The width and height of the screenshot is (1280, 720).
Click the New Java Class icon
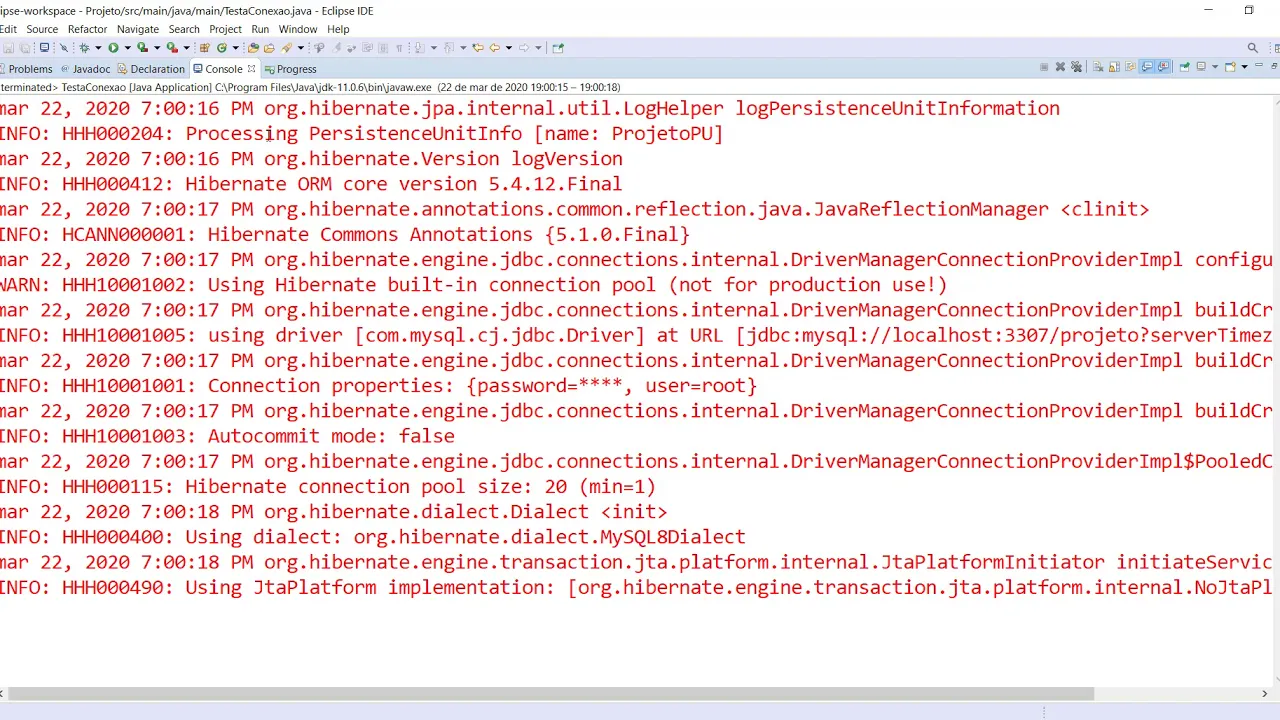point(222,47)
